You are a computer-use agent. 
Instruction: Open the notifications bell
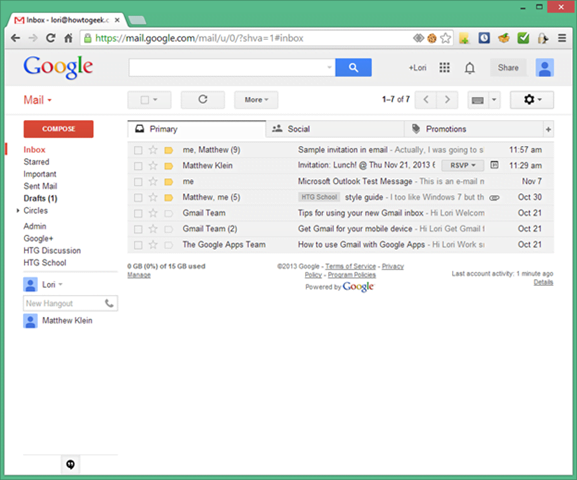point(470,68)
